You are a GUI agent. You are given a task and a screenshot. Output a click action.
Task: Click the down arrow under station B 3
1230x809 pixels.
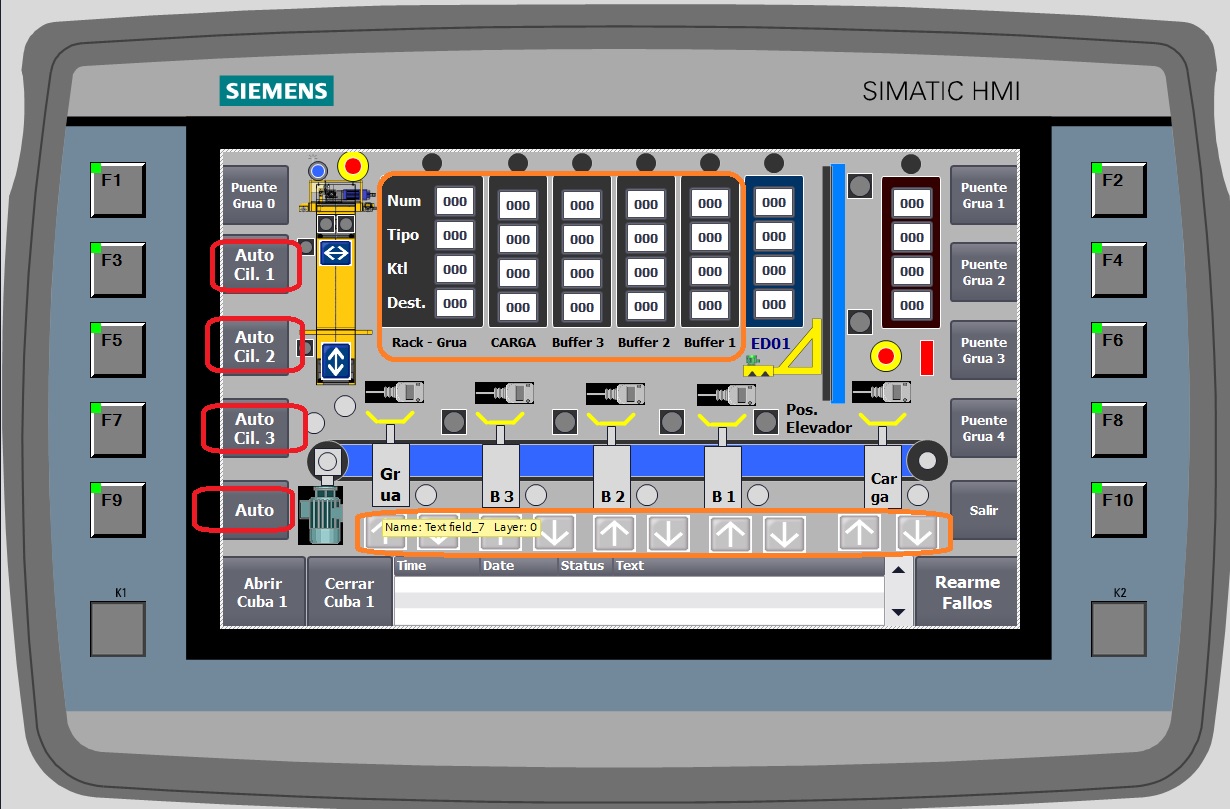tap(555, 533)
